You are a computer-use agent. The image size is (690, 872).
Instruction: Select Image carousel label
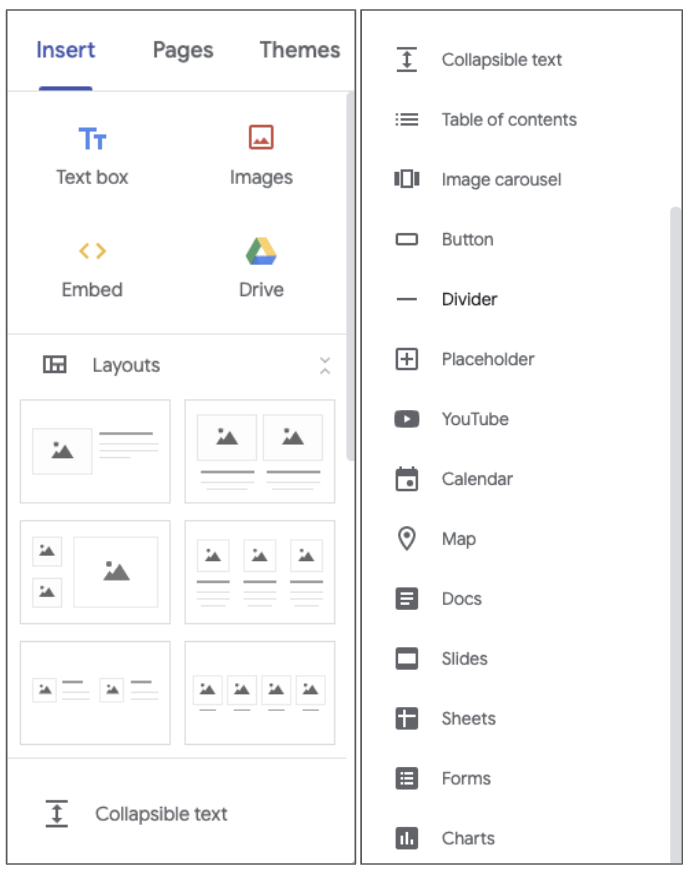[x=502, y=180]
